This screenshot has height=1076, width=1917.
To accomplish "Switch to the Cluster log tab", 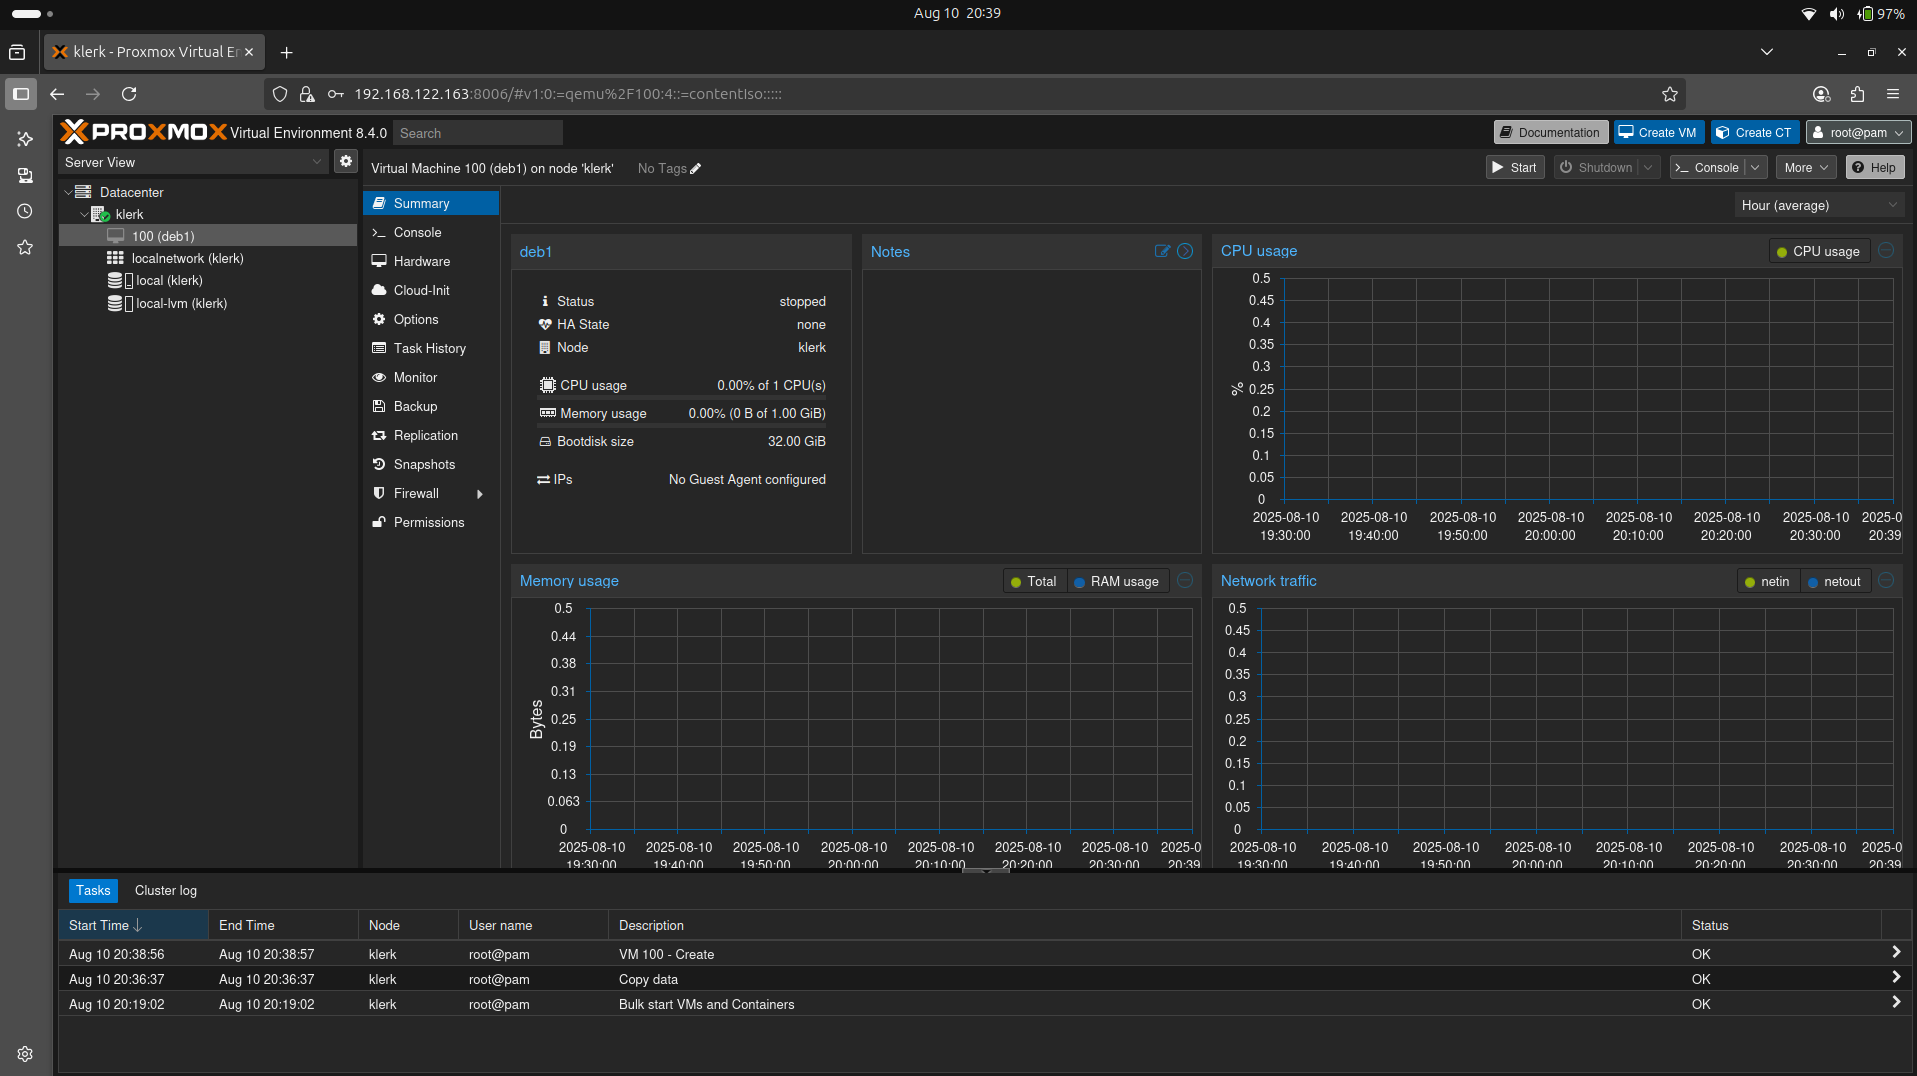I will (165, 890).
